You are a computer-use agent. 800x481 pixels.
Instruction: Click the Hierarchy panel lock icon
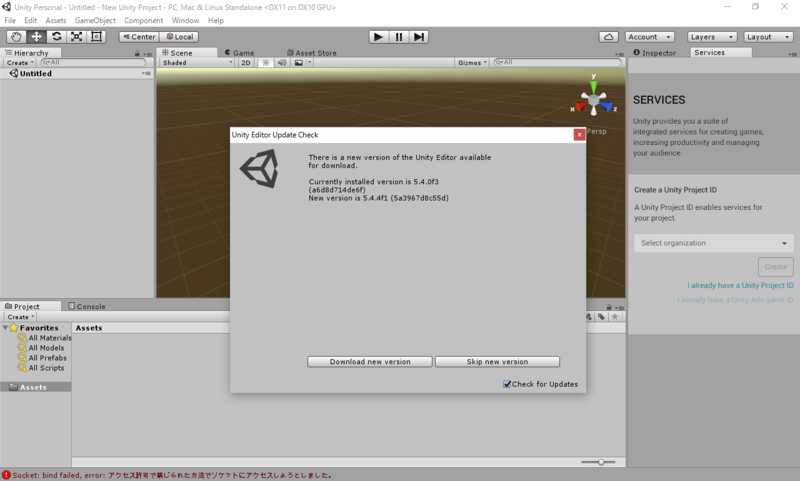click(137, 53)
